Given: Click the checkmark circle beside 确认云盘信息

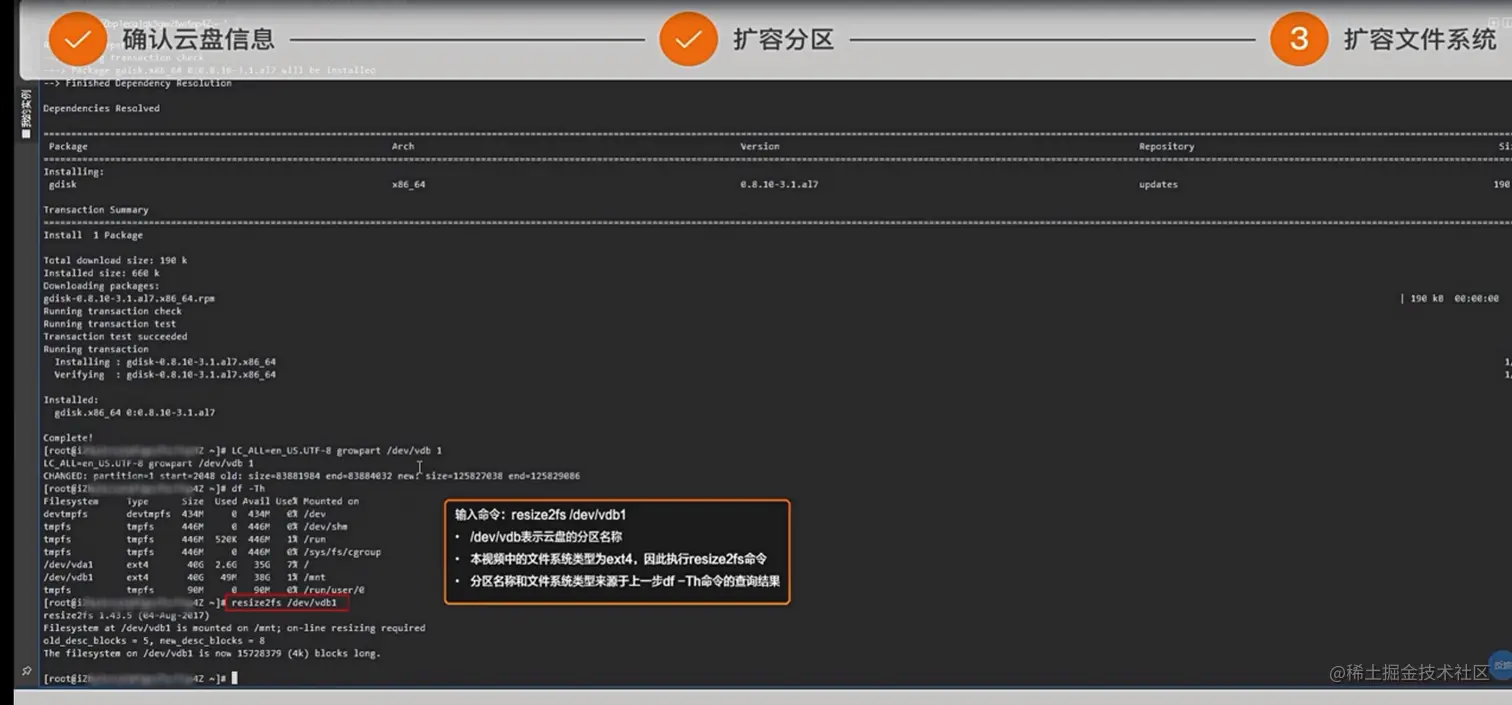Looking at the screenshot, I should (x=78, y=39).
